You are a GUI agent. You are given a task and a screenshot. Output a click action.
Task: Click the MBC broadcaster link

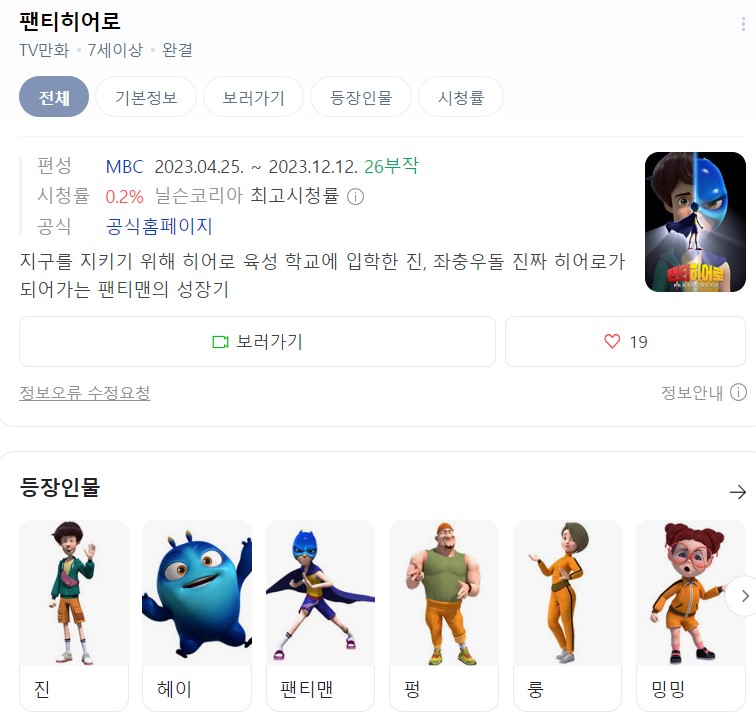[x=124, y=167]
